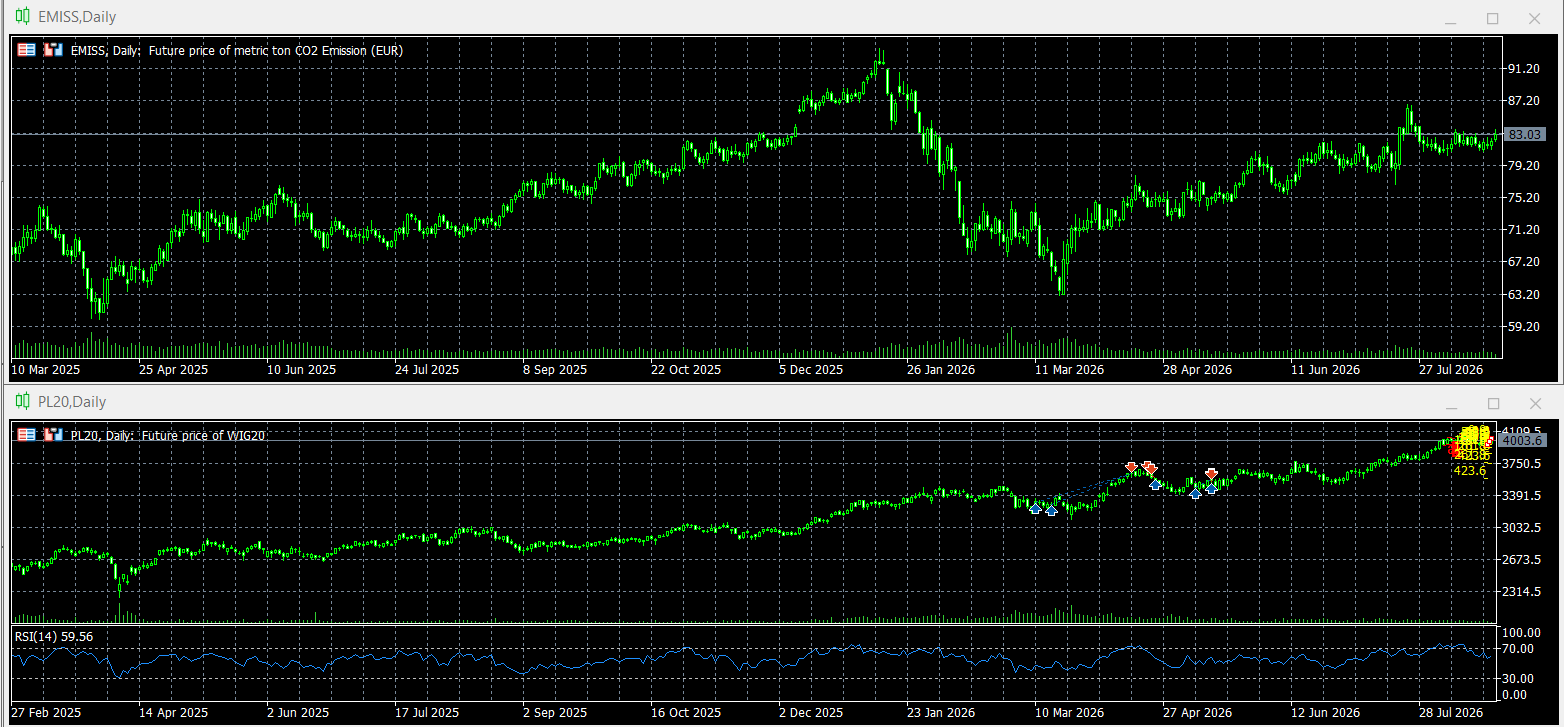Click the leftmost blue buy arrow on PL20

1035,509
